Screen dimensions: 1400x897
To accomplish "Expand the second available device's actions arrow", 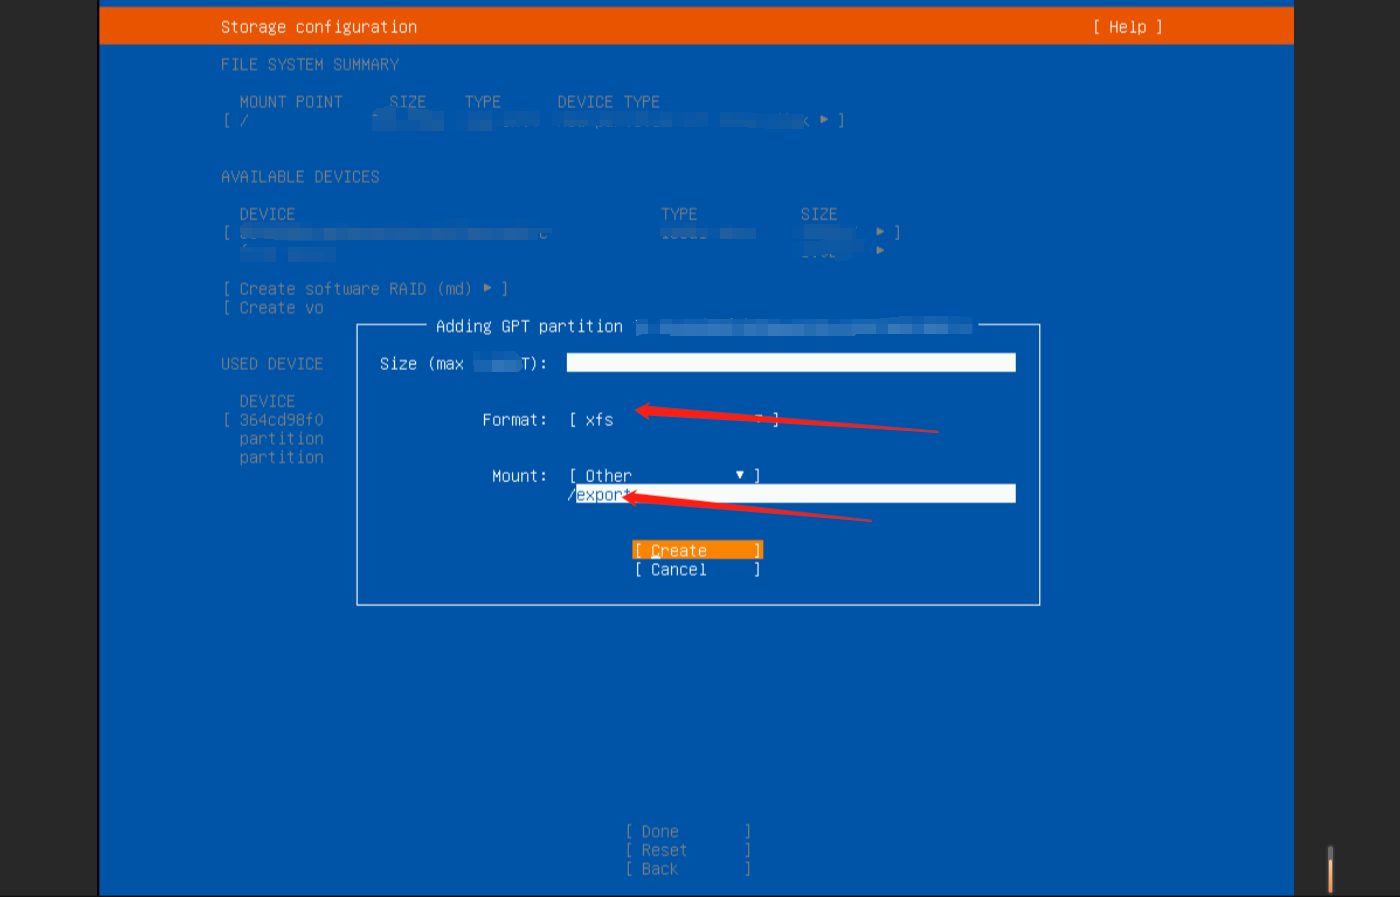I will (879, 251).
